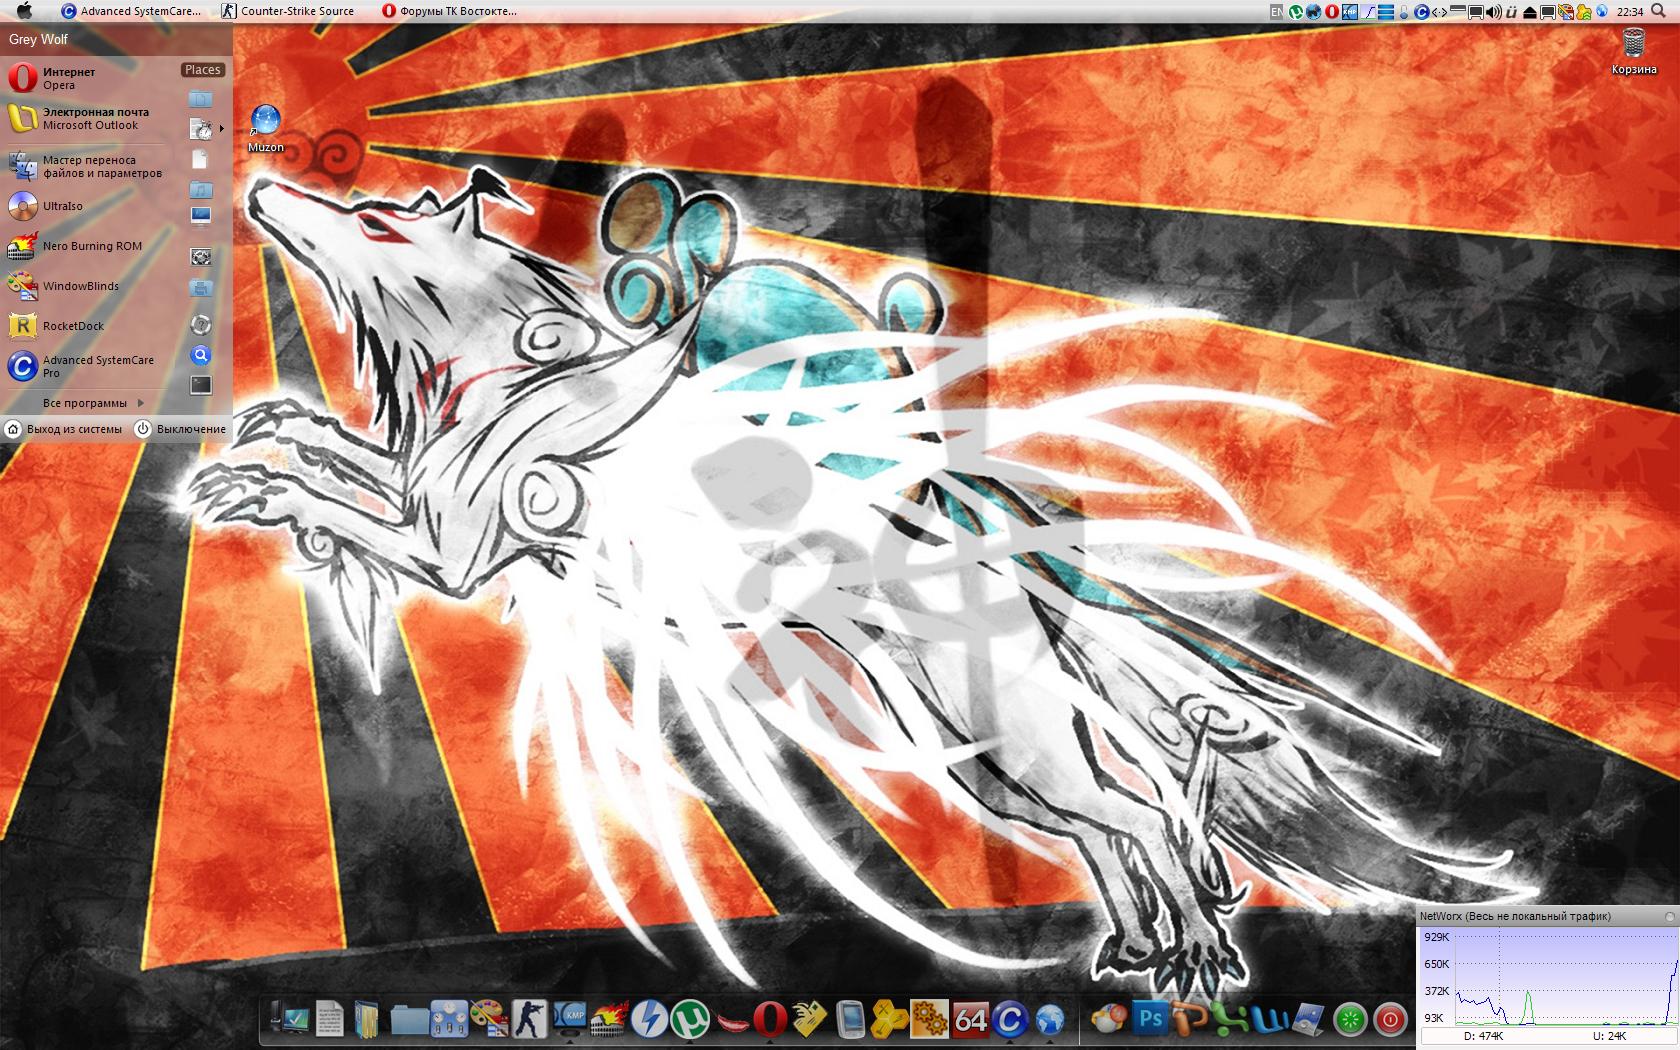Launch KMPlayer from the dock
The image size is (1680, 1050).
pos(569,1019)
